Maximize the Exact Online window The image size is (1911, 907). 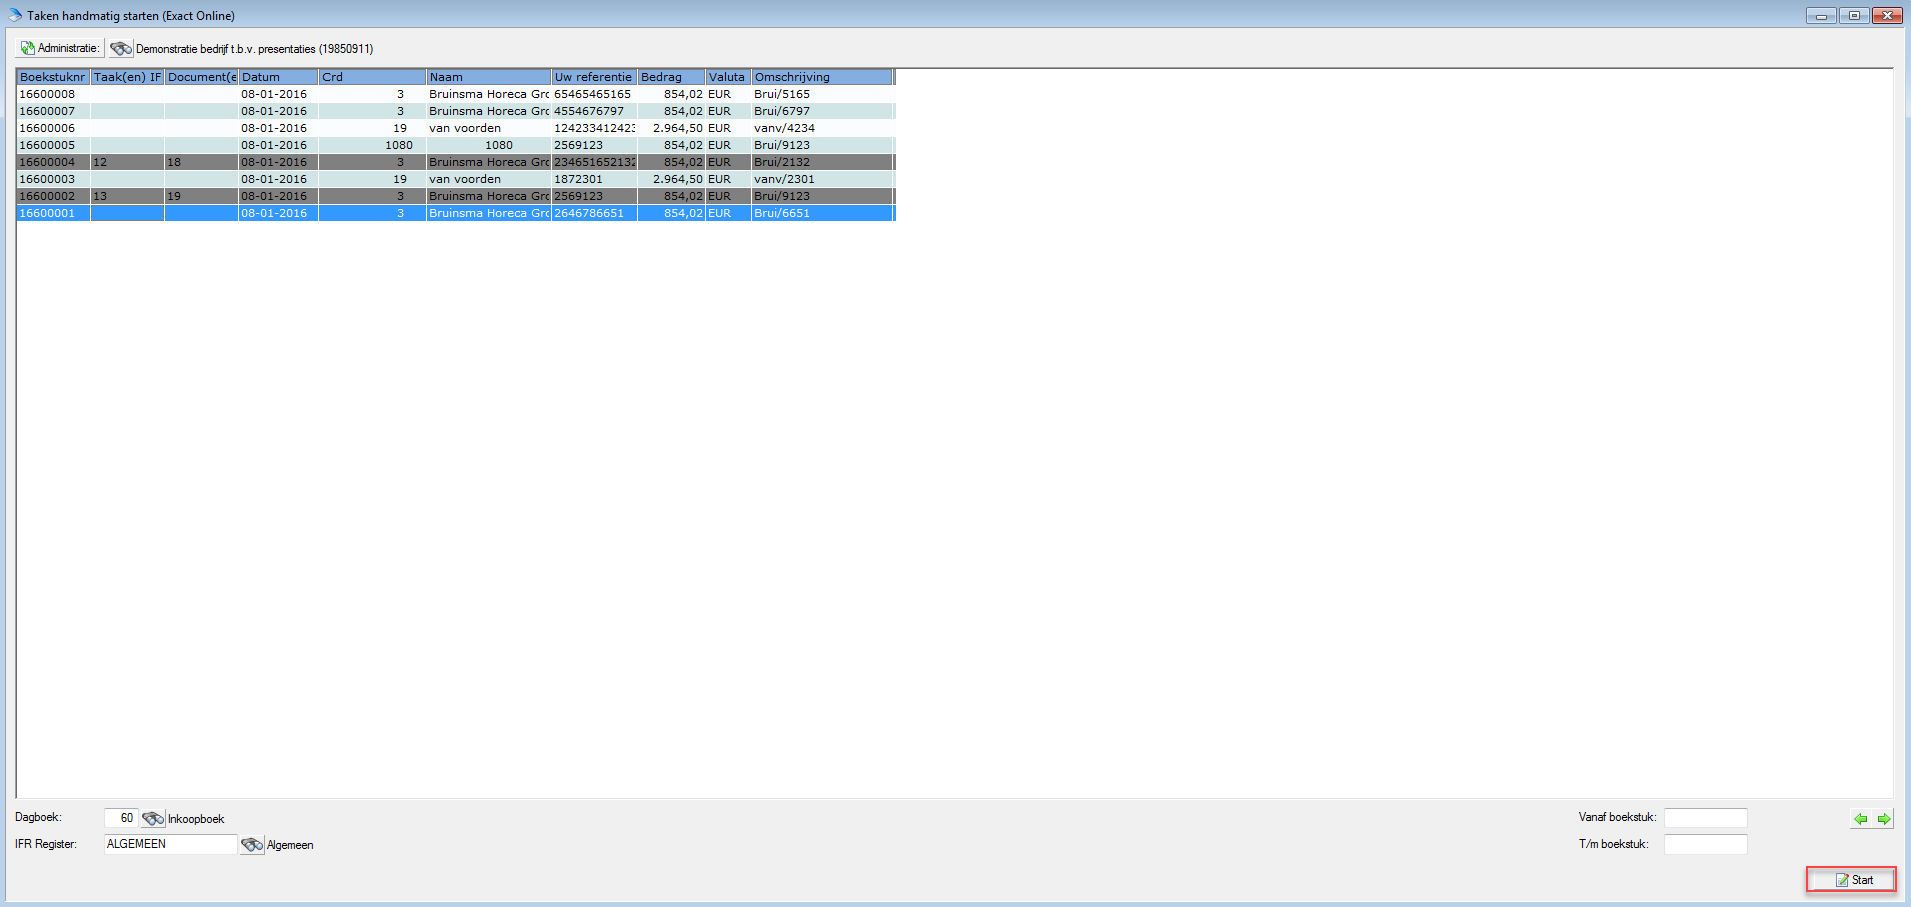1854,15
